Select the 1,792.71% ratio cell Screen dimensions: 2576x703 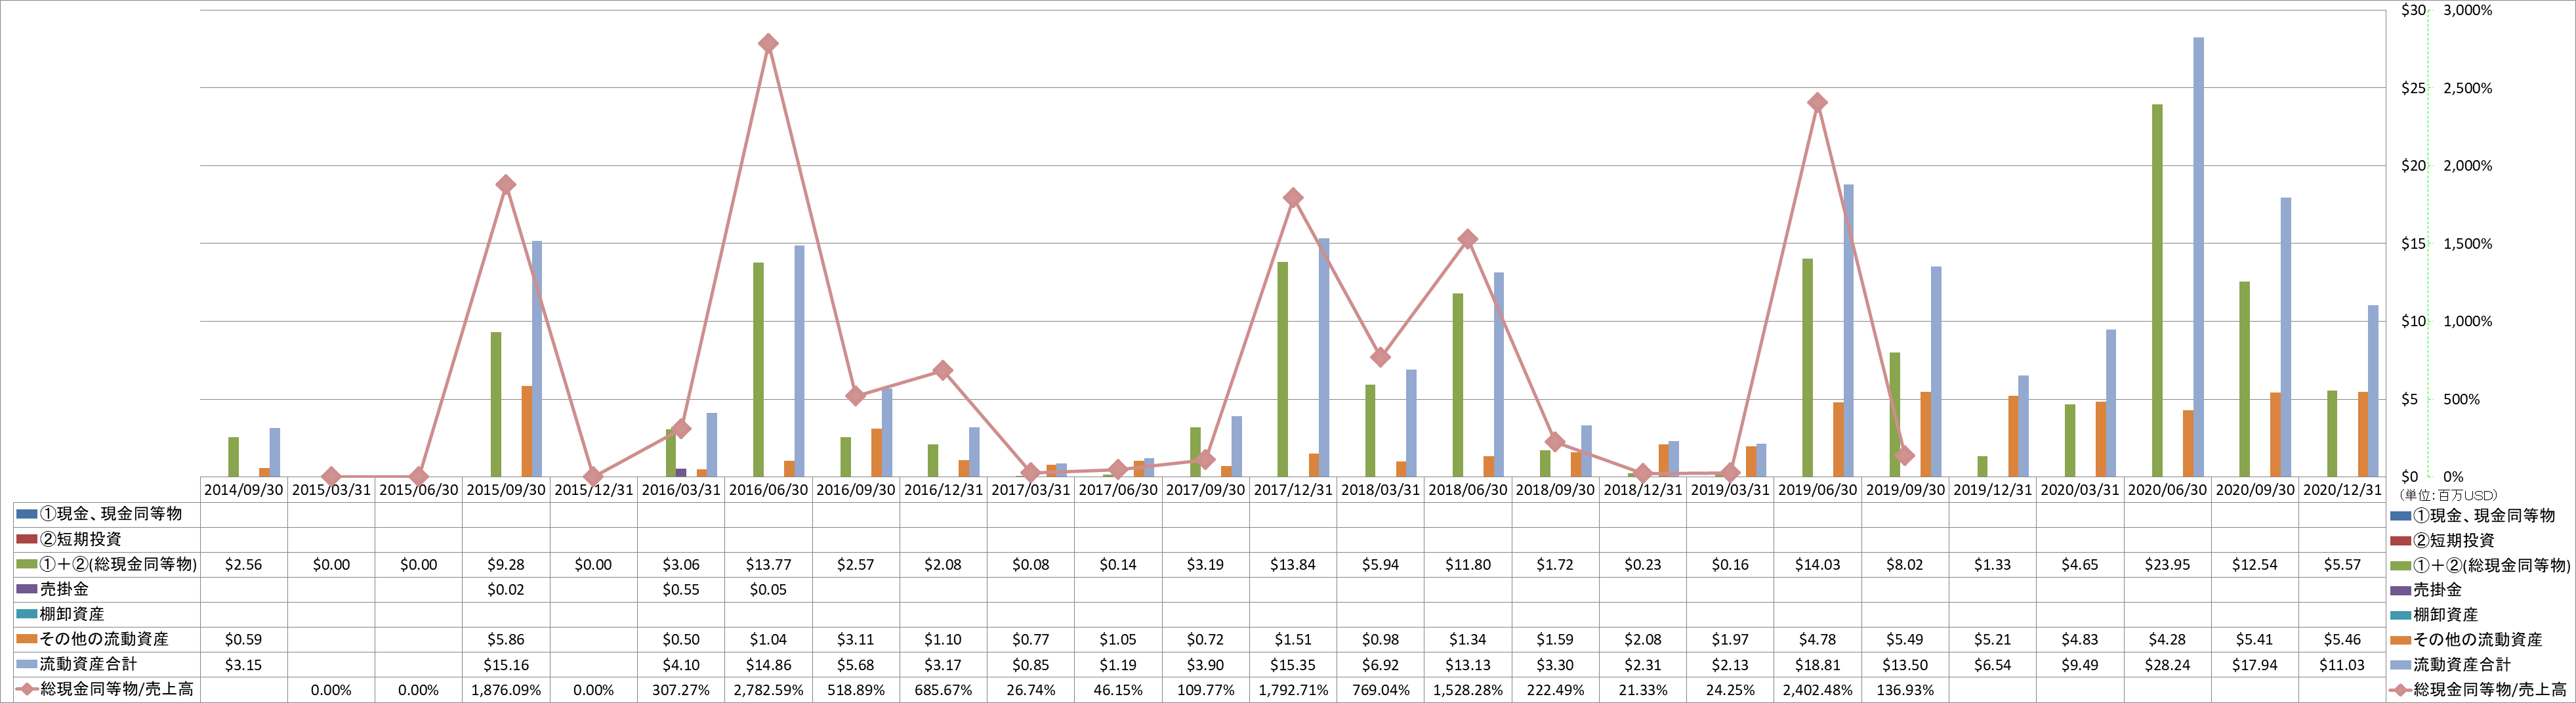tap(1293, 690)
